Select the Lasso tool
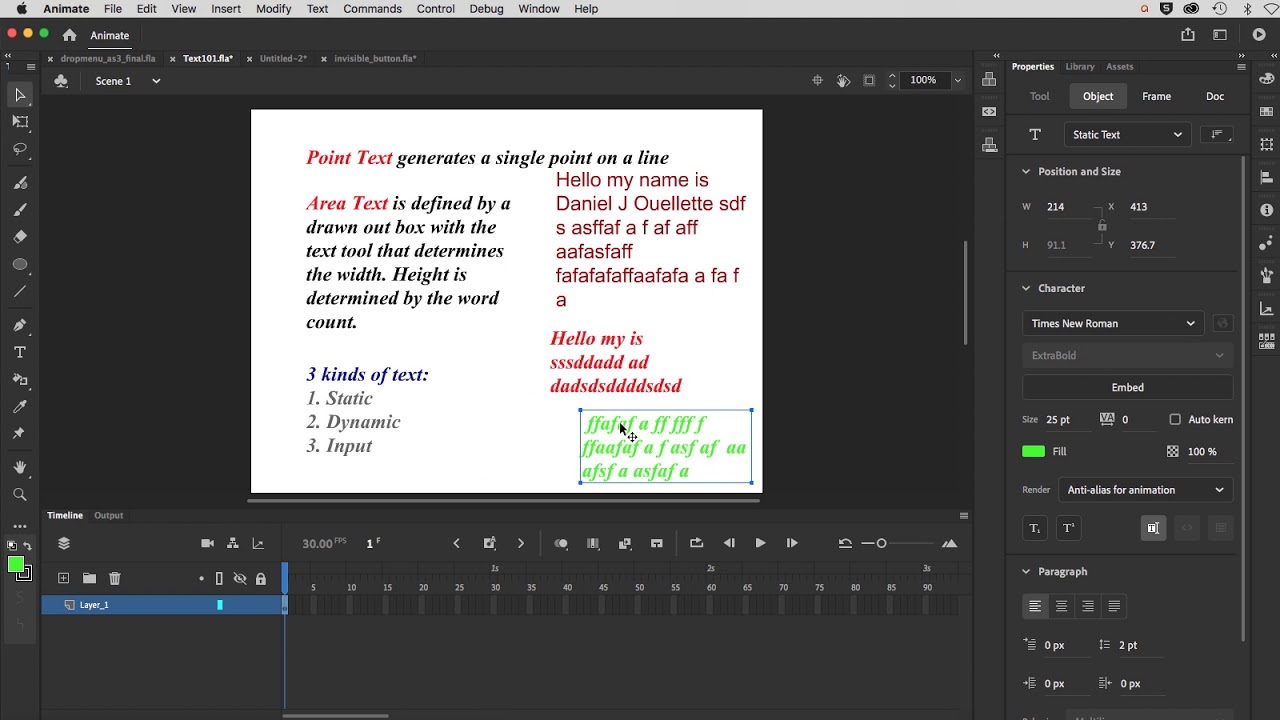1280x720 pixels. point(20,148)
